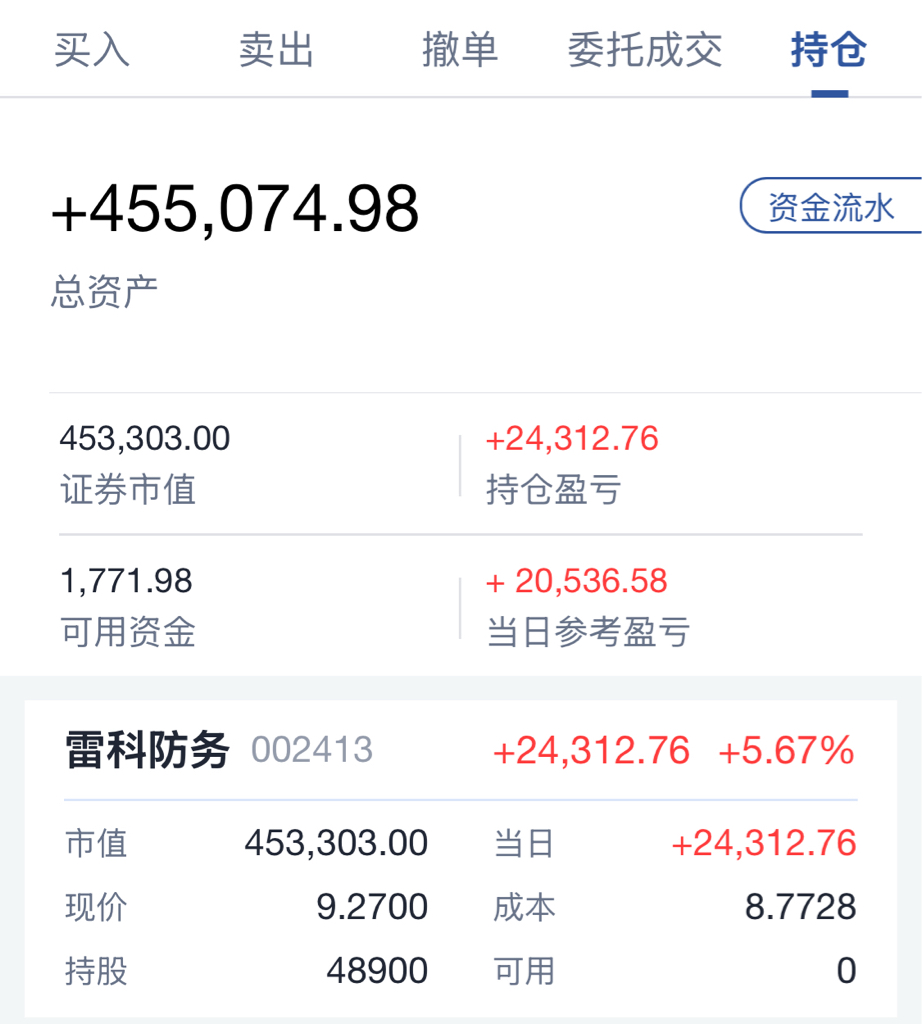Viewport: 922px width, 1024px height.
Task: Select the 总资产 label
Action: point(104,291)
